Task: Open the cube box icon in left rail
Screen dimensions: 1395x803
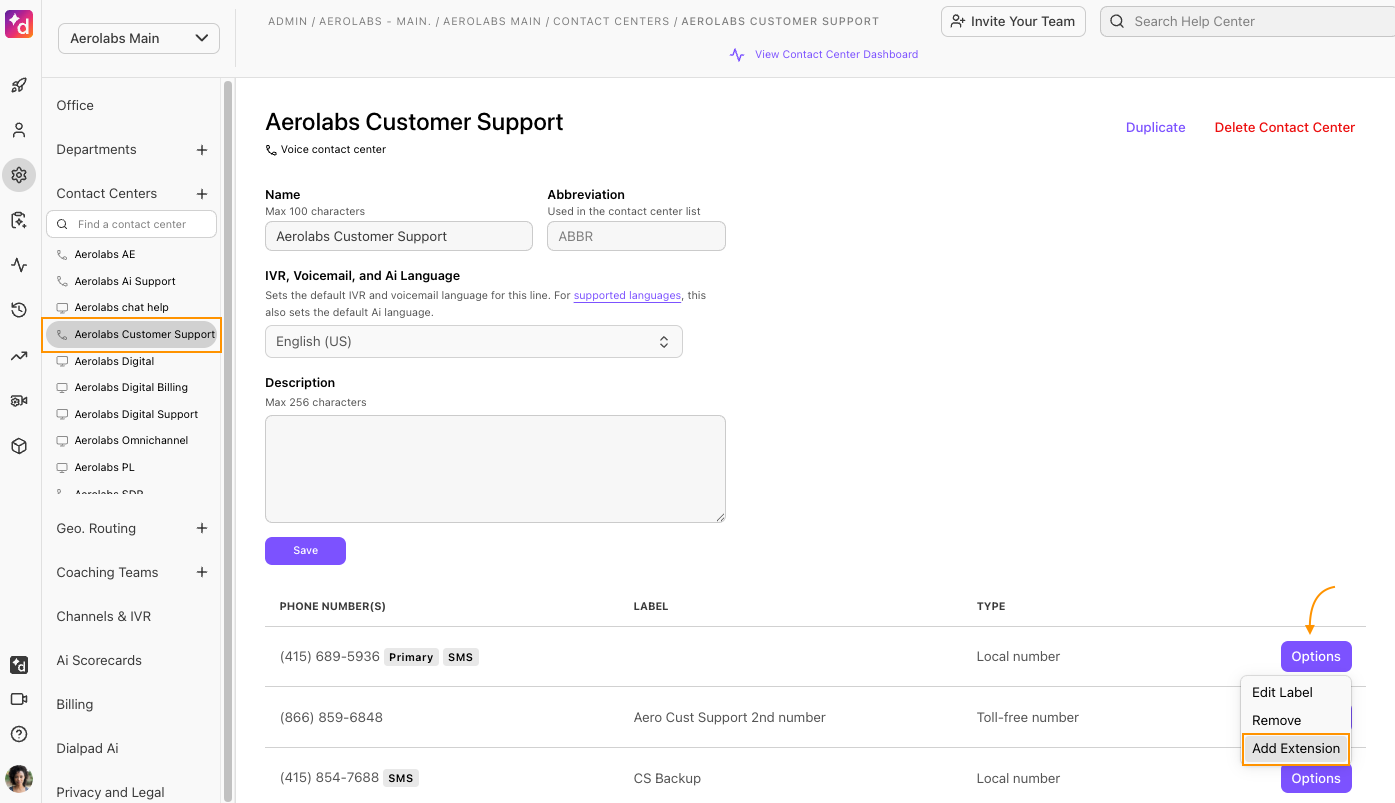Action: coord(19,446)
